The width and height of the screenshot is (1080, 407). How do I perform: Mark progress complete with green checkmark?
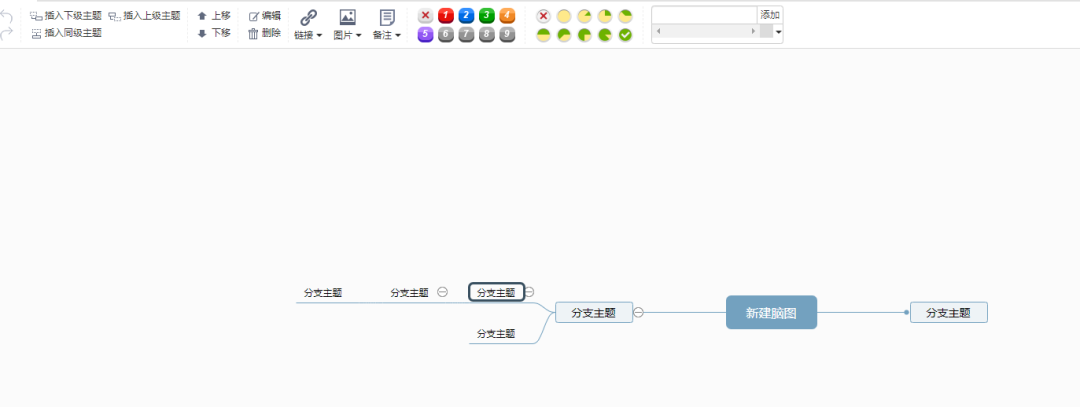pos(625,35)
